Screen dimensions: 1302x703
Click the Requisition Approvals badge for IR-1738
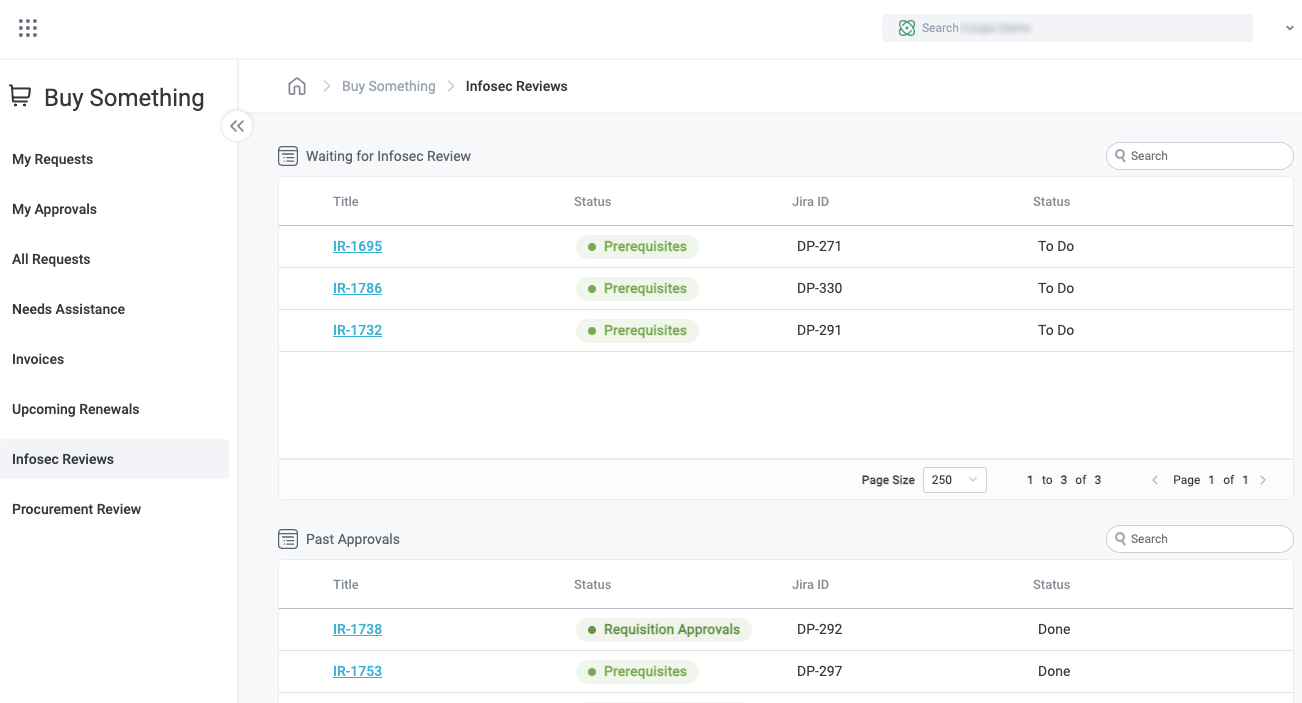click(x=663, y=629)
